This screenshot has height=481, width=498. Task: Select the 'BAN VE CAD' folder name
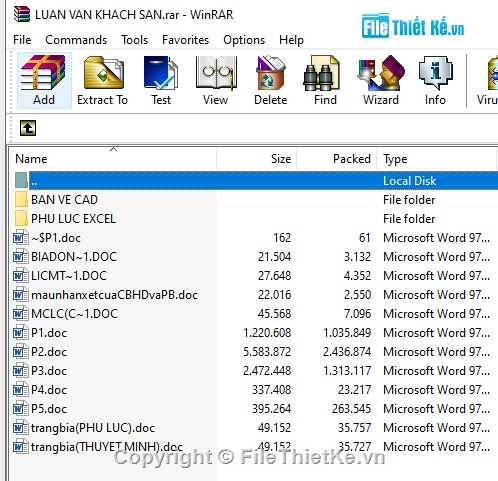pos(65,200)
